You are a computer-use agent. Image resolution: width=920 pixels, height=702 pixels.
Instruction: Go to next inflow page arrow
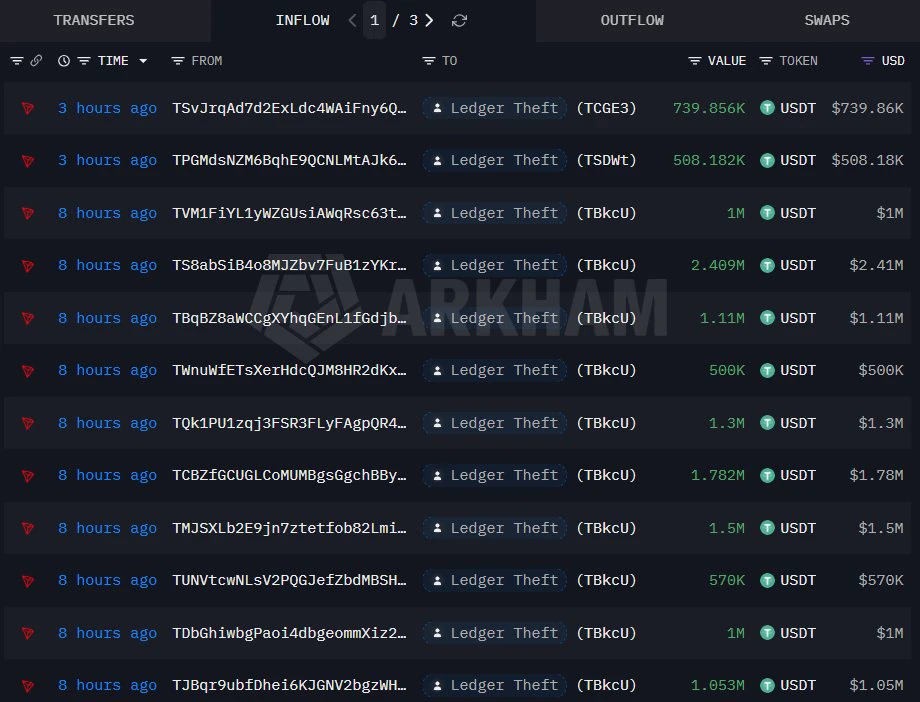point(429,21)
